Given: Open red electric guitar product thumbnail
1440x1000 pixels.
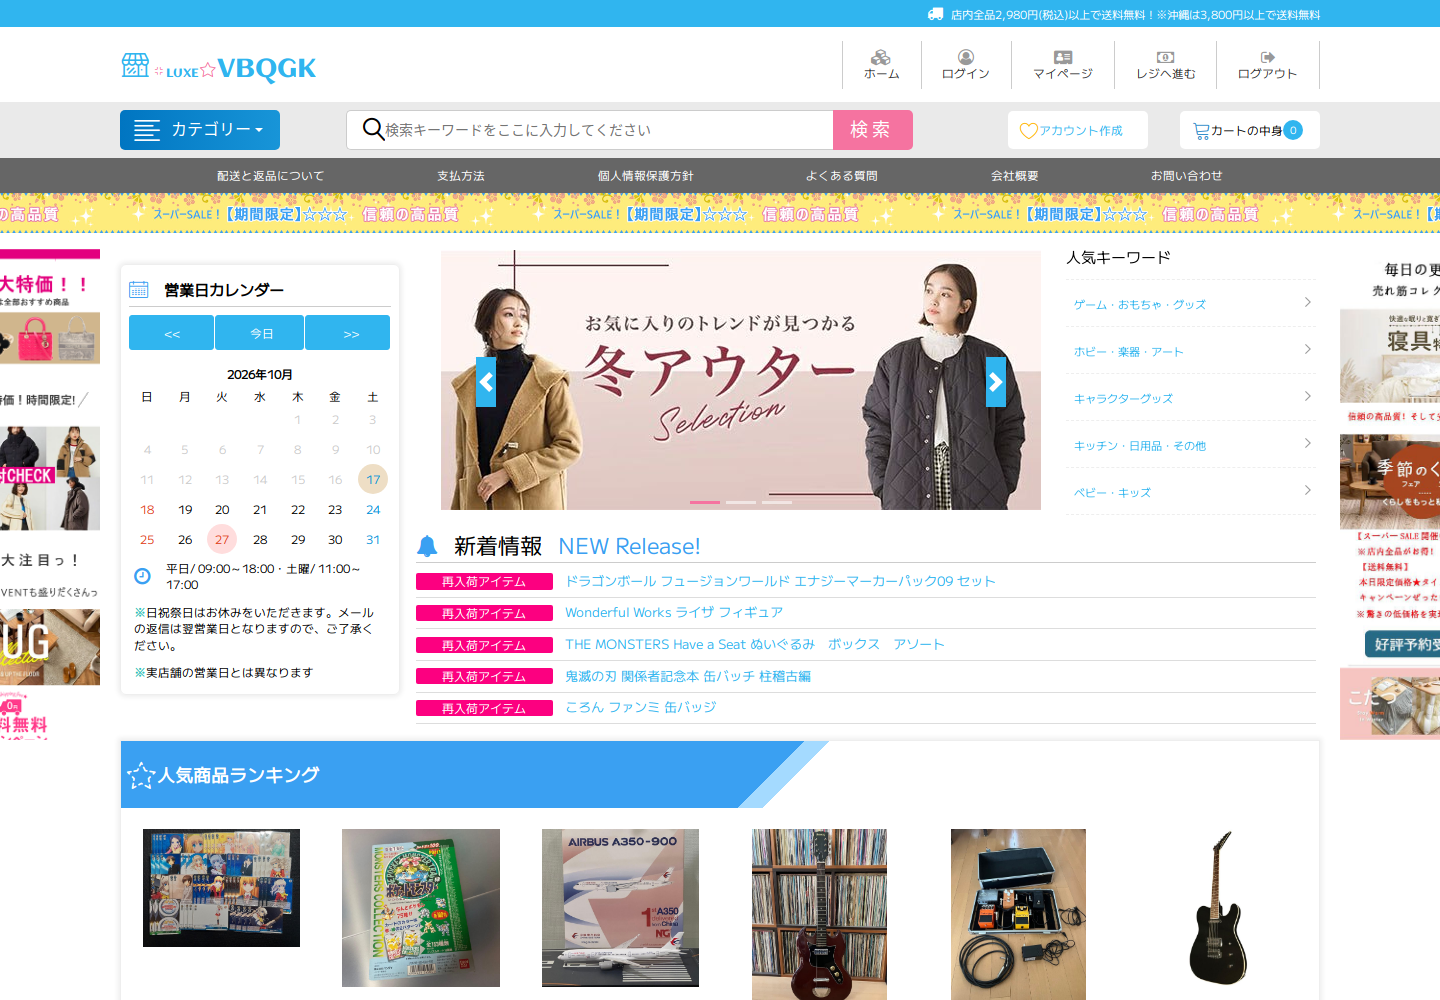Looking at the screenshot, I should (819, 914).
